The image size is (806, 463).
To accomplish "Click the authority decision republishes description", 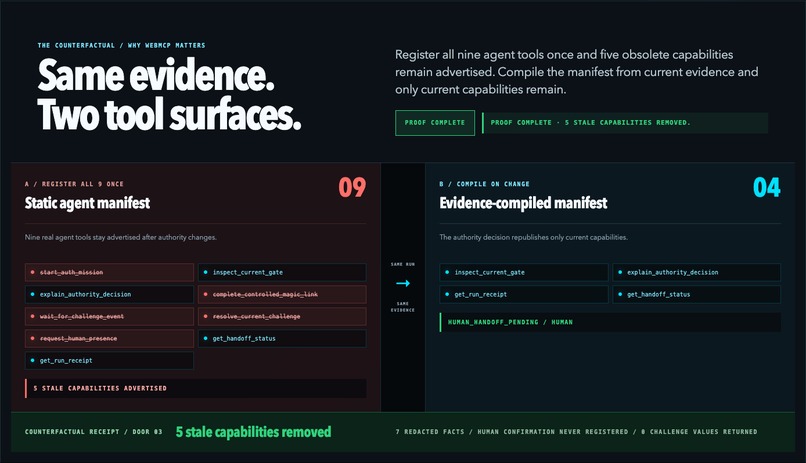I will [x=534, y=237].
